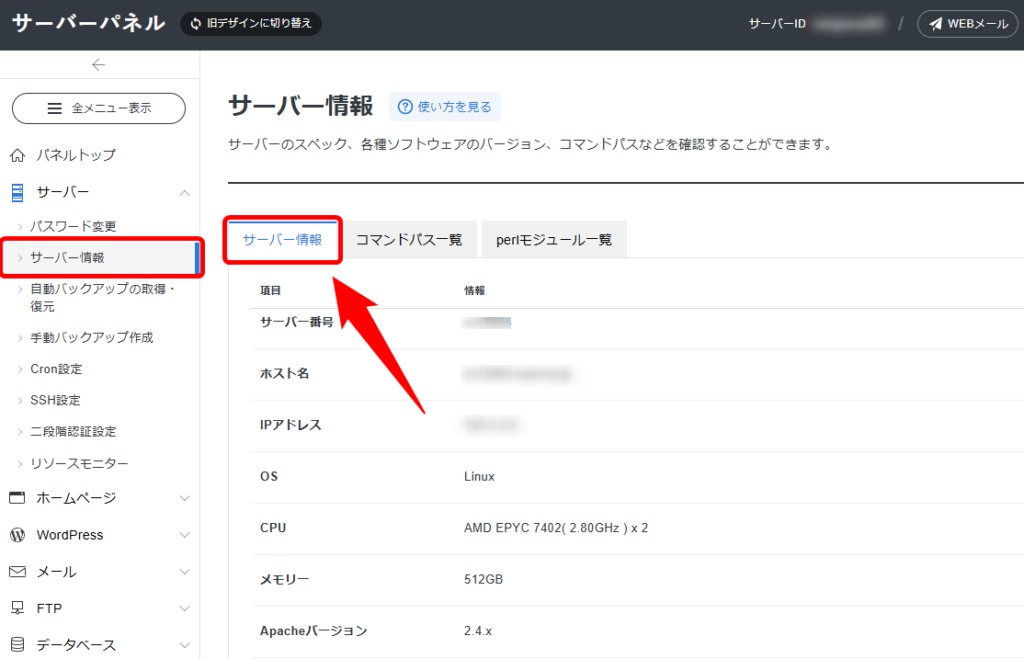Viewport: 1024px width, 659px height.
Task: Expand the ホームページ menu section
Action: (184, 498)
